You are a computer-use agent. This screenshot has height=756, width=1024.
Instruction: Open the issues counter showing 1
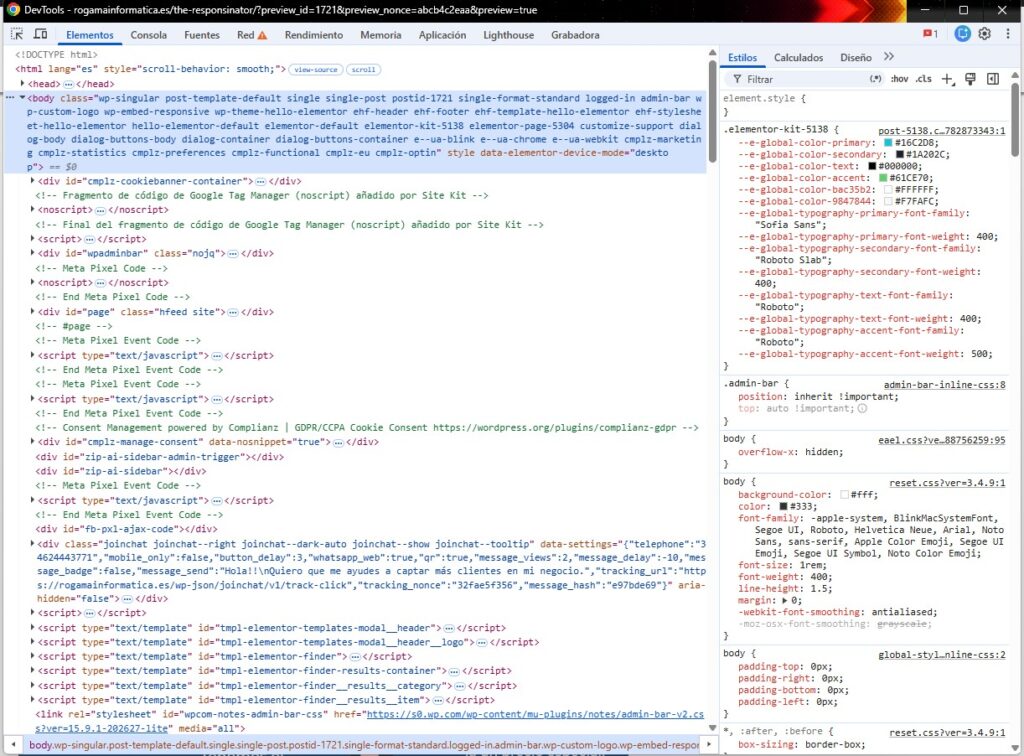coord(930,34)
